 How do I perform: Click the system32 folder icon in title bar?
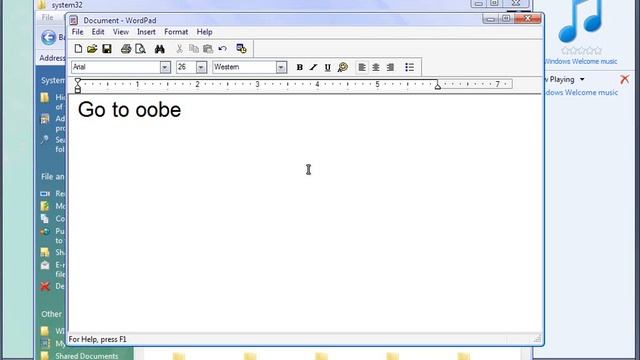click(x=42, y=5)
